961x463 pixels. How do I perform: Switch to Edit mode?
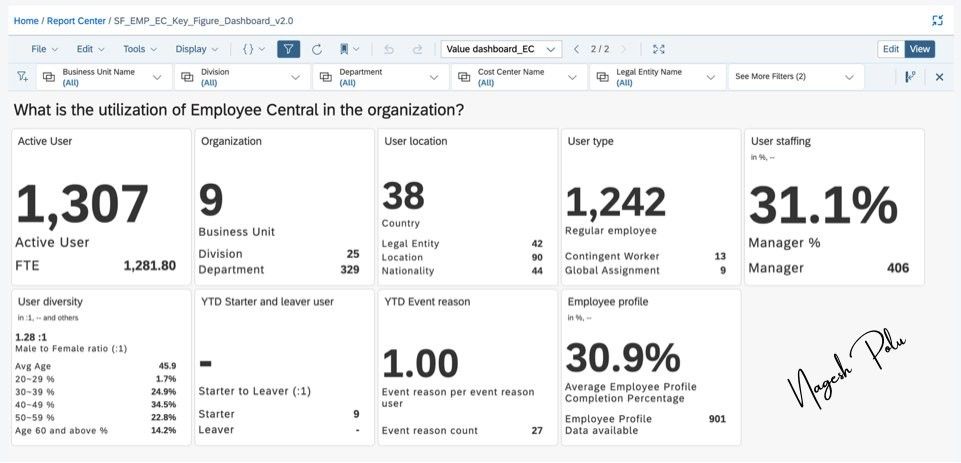(x=891, y=49)
